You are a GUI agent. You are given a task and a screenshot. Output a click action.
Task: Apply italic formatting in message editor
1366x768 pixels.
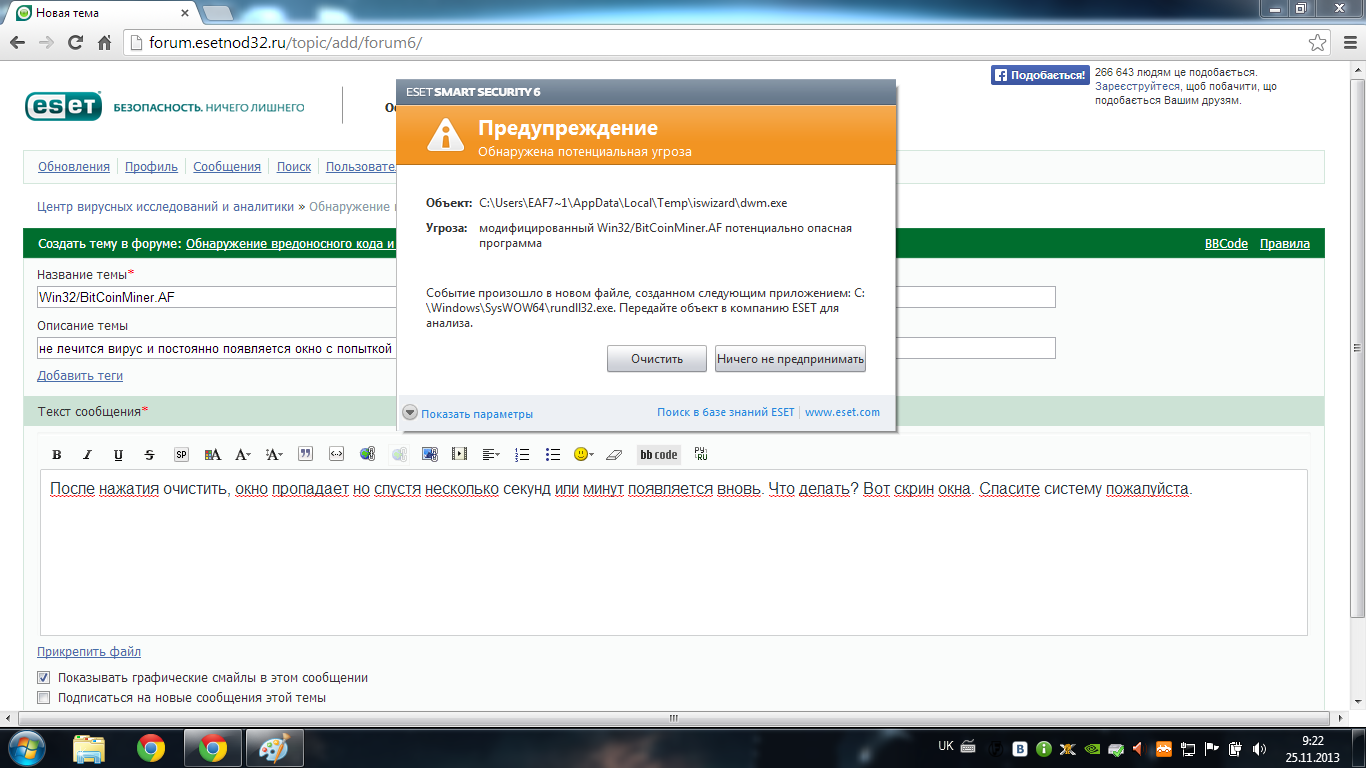click(87, 454)
